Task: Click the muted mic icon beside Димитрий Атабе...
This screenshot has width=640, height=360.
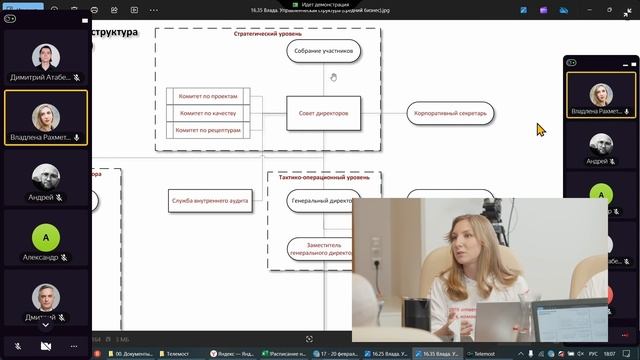Action: pos(77,78)
